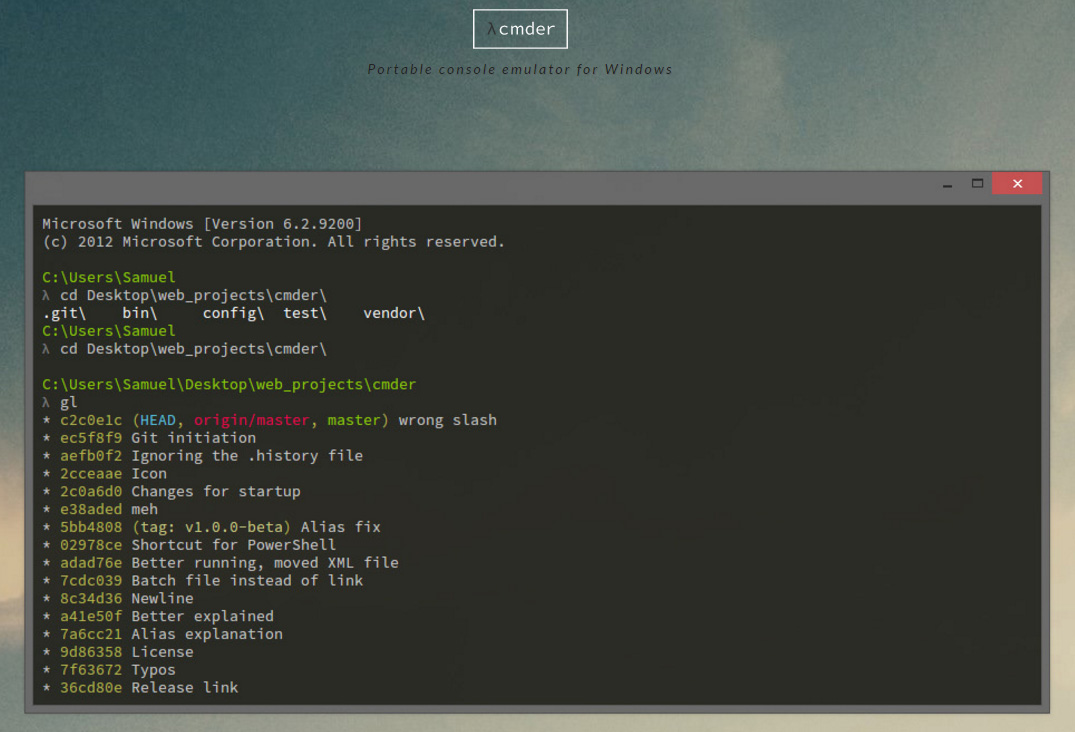Minimize the console window
This screenshot has width=1075, height=732.
[947, 184]
